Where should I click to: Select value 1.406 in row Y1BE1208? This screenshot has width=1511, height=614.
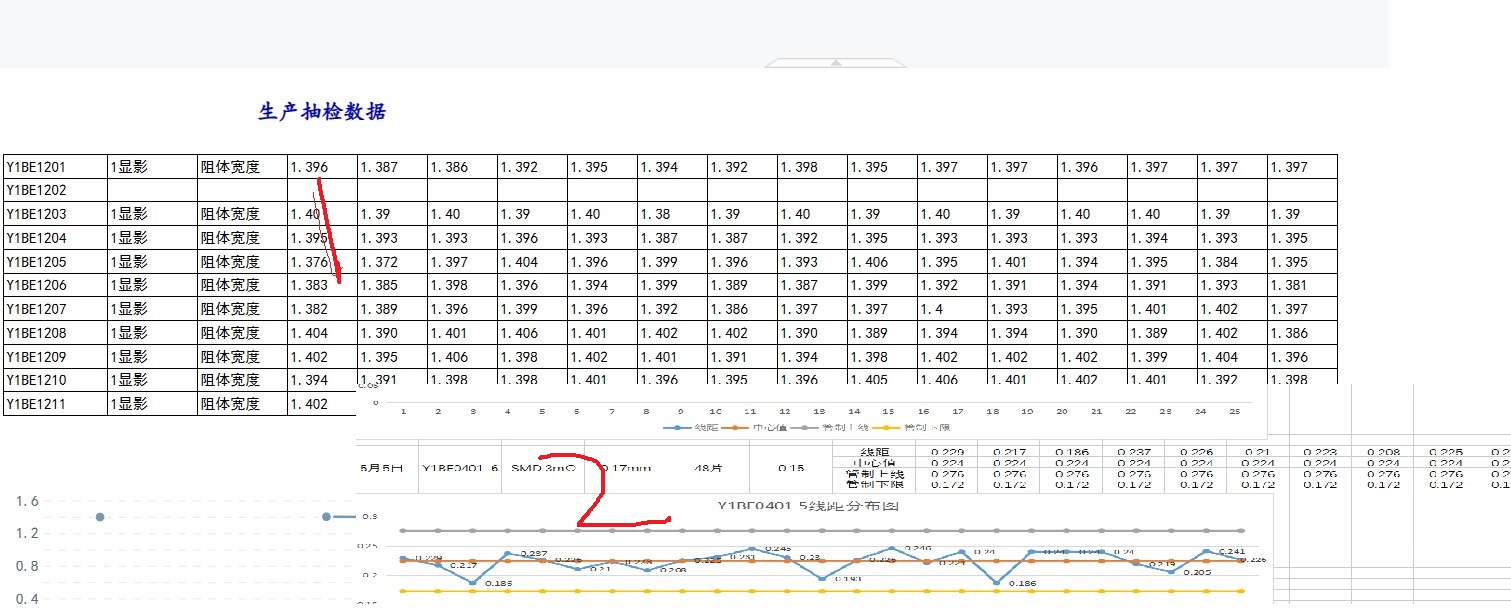coord(519,333)
